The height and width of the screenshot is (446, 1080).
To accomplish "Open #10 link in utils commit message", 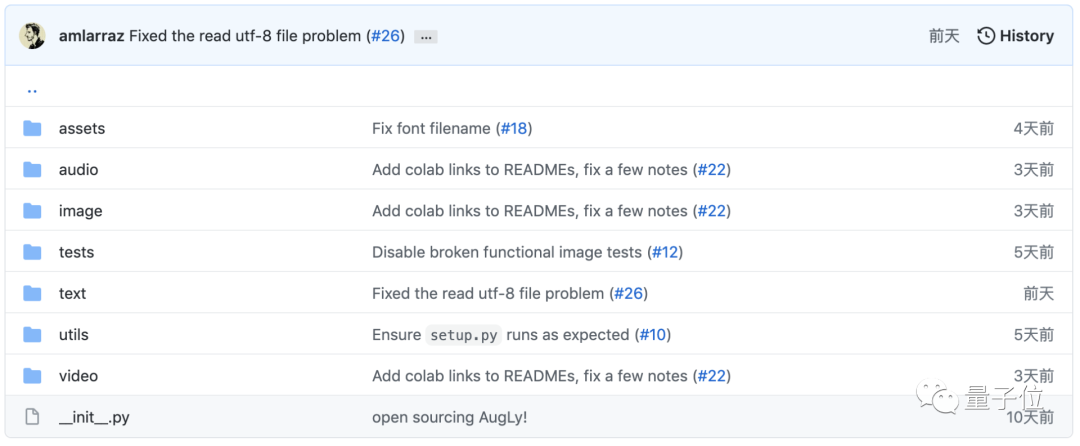I will pos(653,334).
